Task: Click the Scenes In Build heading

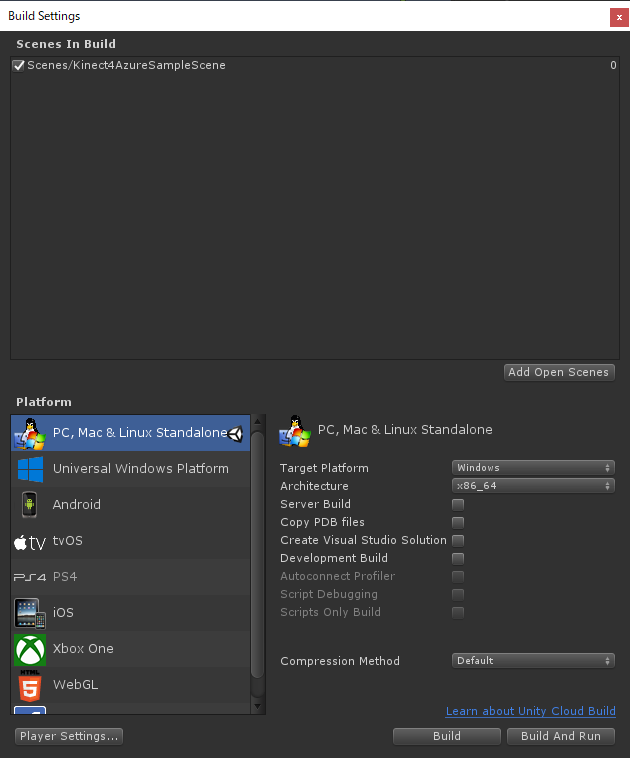Action: pyautogui.click(x=66, y=44)
